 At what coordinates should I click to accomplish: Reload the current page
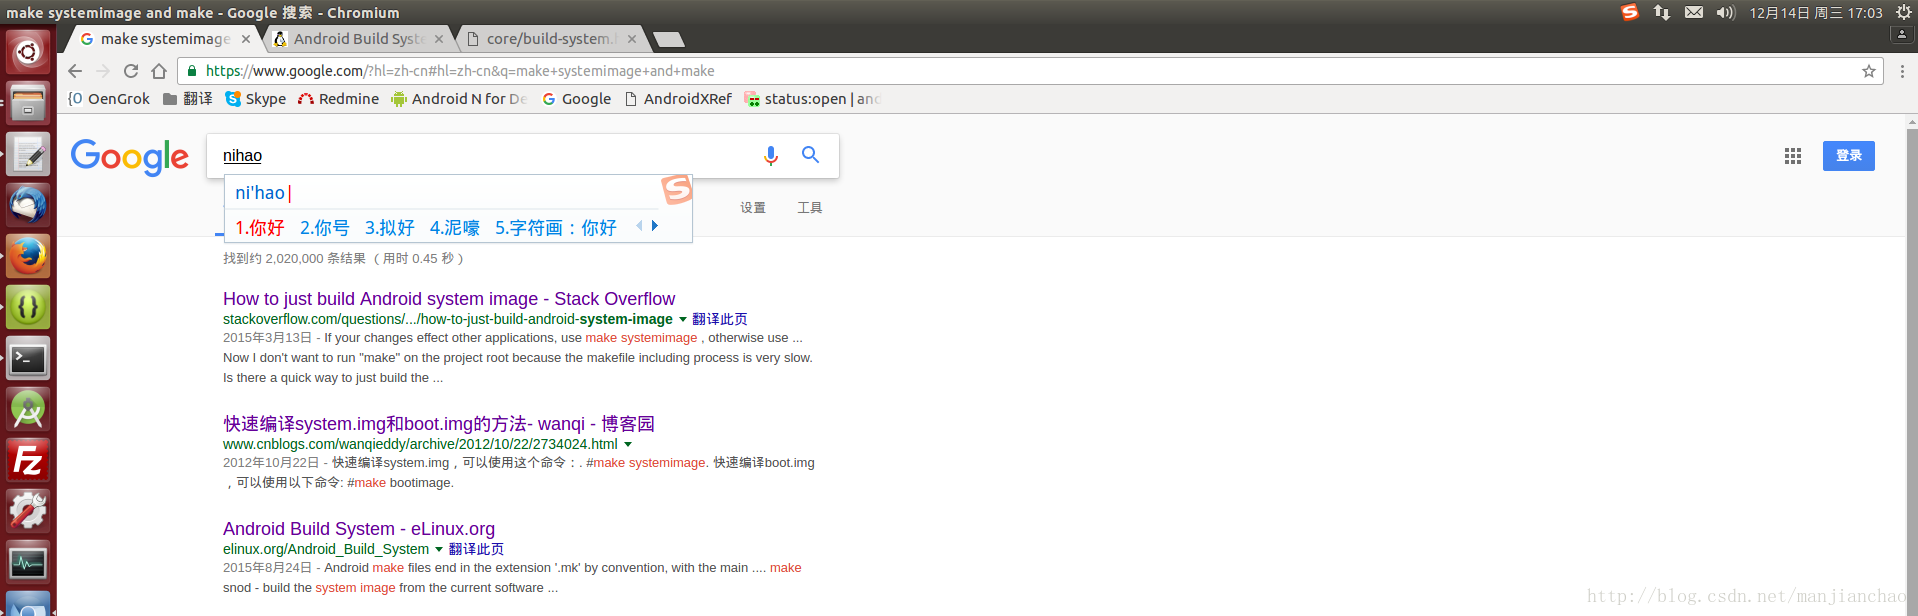click(x=131, y=71)
